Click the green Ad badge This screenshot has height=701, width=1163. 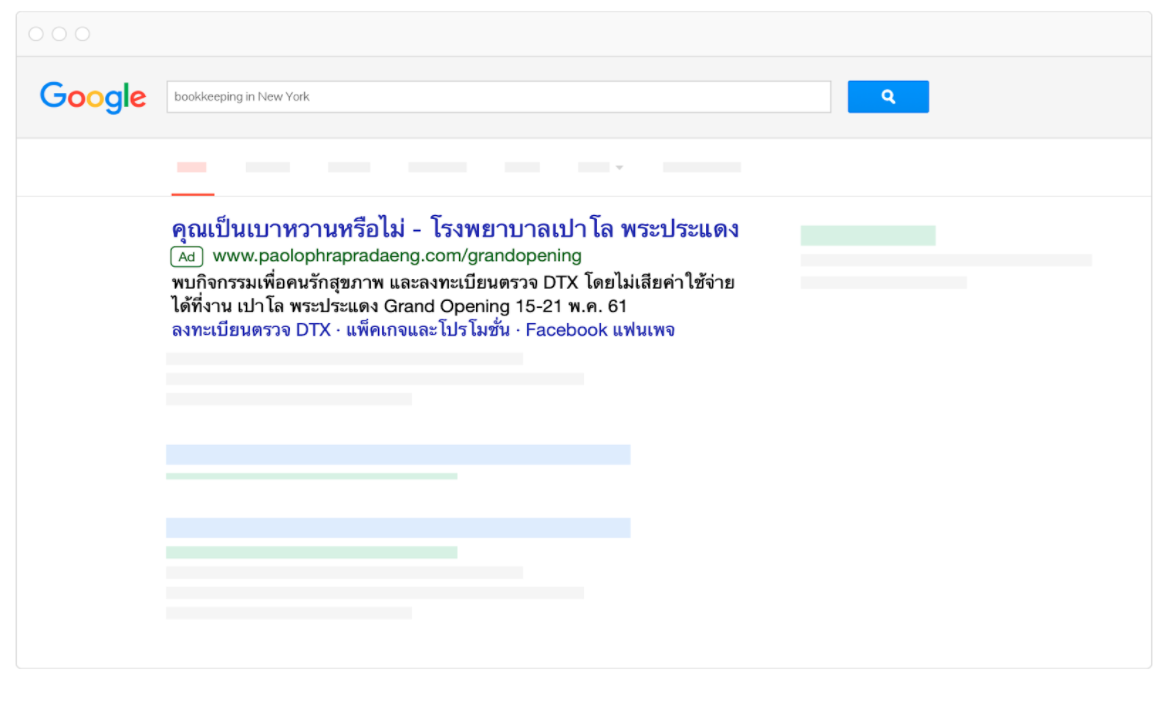(186, 257)
